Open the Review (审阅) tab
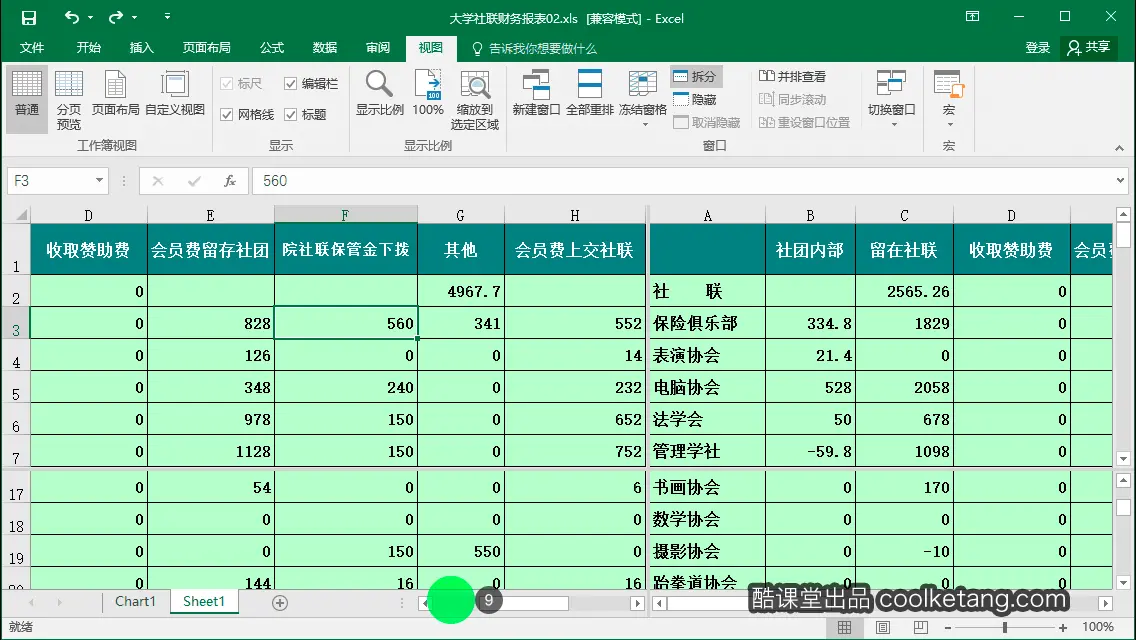 pyautogui.click(x=377, y=48)
